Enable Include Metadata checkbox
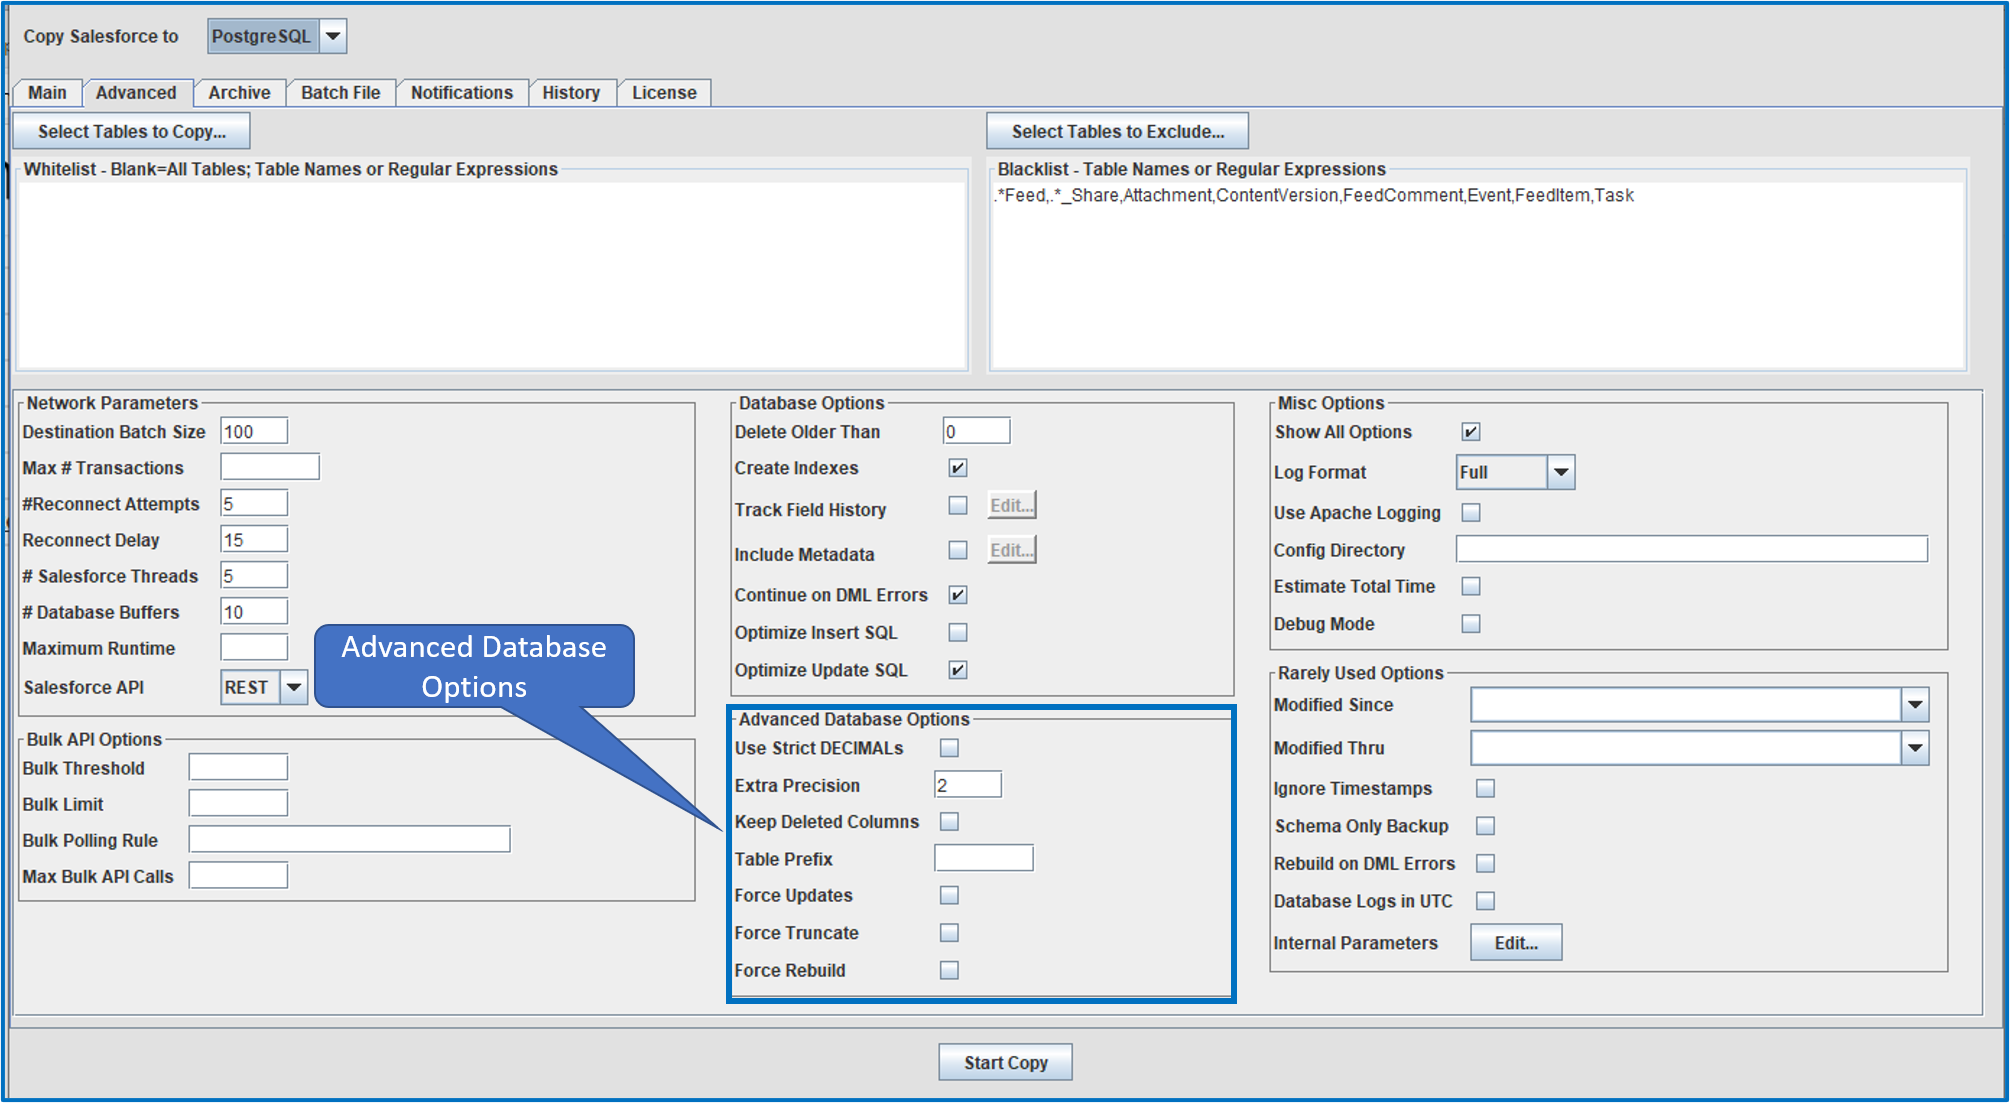Image resolution: width=2010 pixels, height=1103 pixels. coord(958,550)
